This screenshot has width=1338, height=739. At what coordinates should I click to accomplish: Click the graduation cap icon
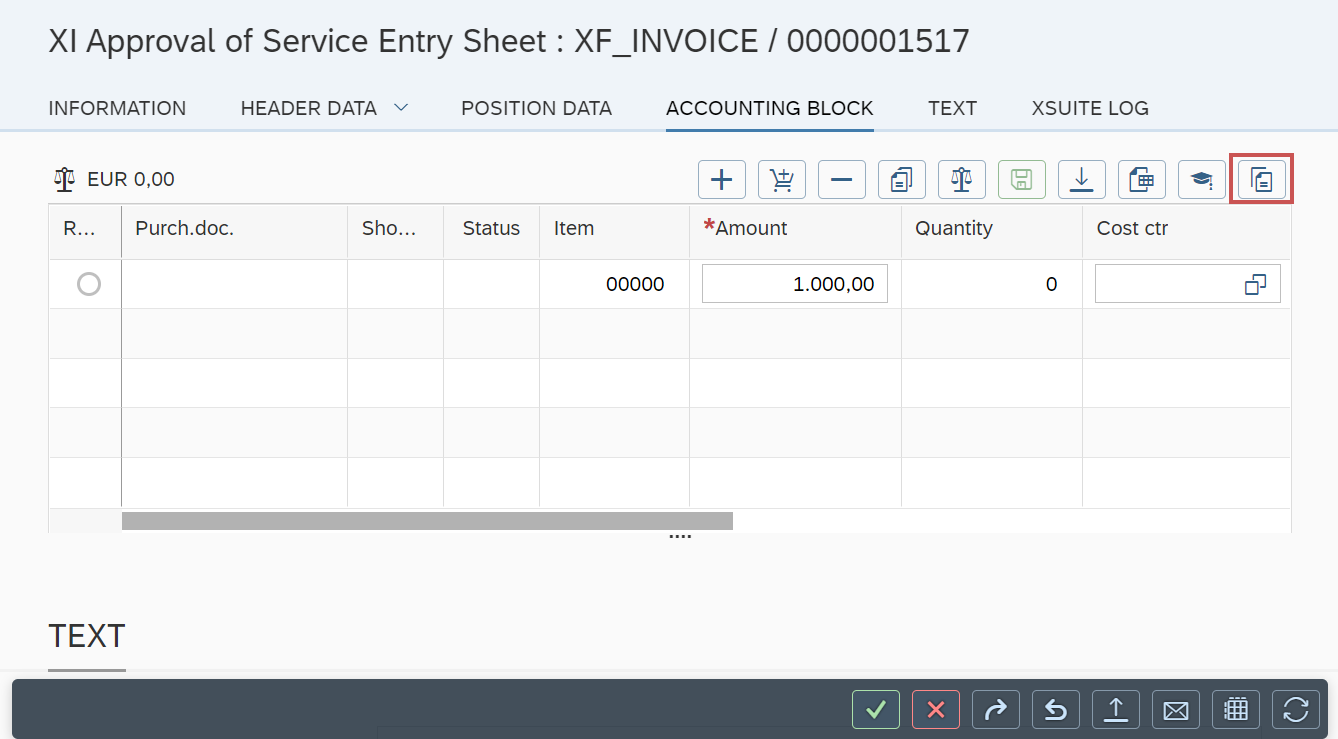tap(1201, 180)
